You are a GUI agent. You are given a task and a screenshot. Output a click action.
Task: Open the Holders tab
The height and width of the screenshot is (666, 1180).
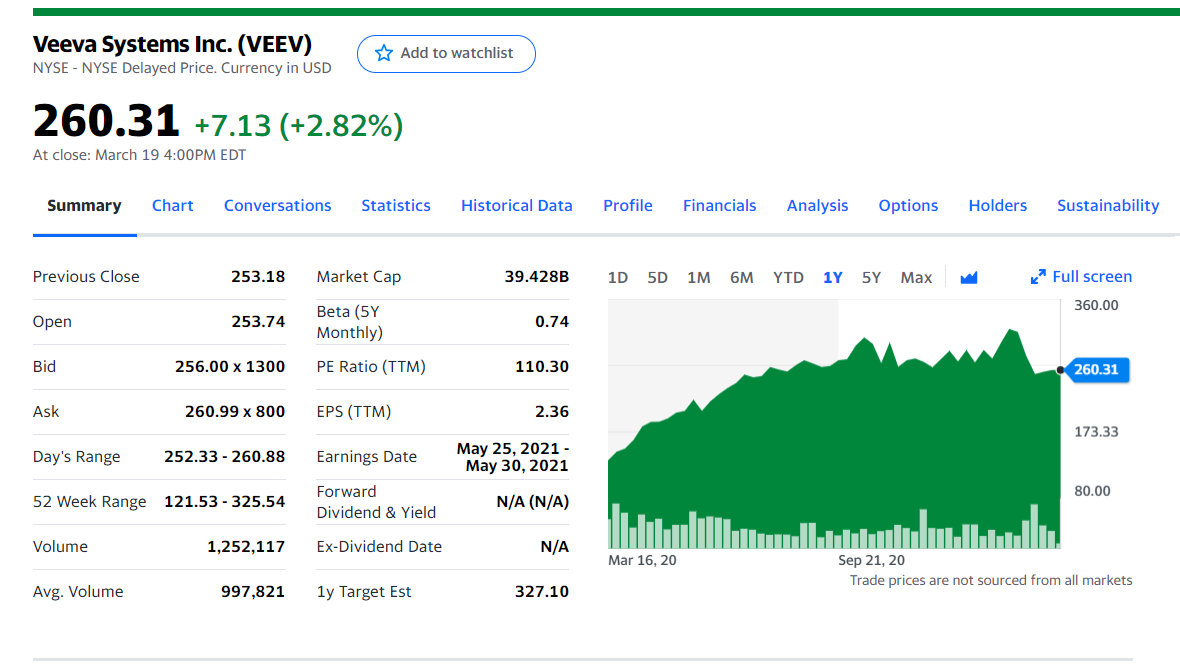pos(997,205)
